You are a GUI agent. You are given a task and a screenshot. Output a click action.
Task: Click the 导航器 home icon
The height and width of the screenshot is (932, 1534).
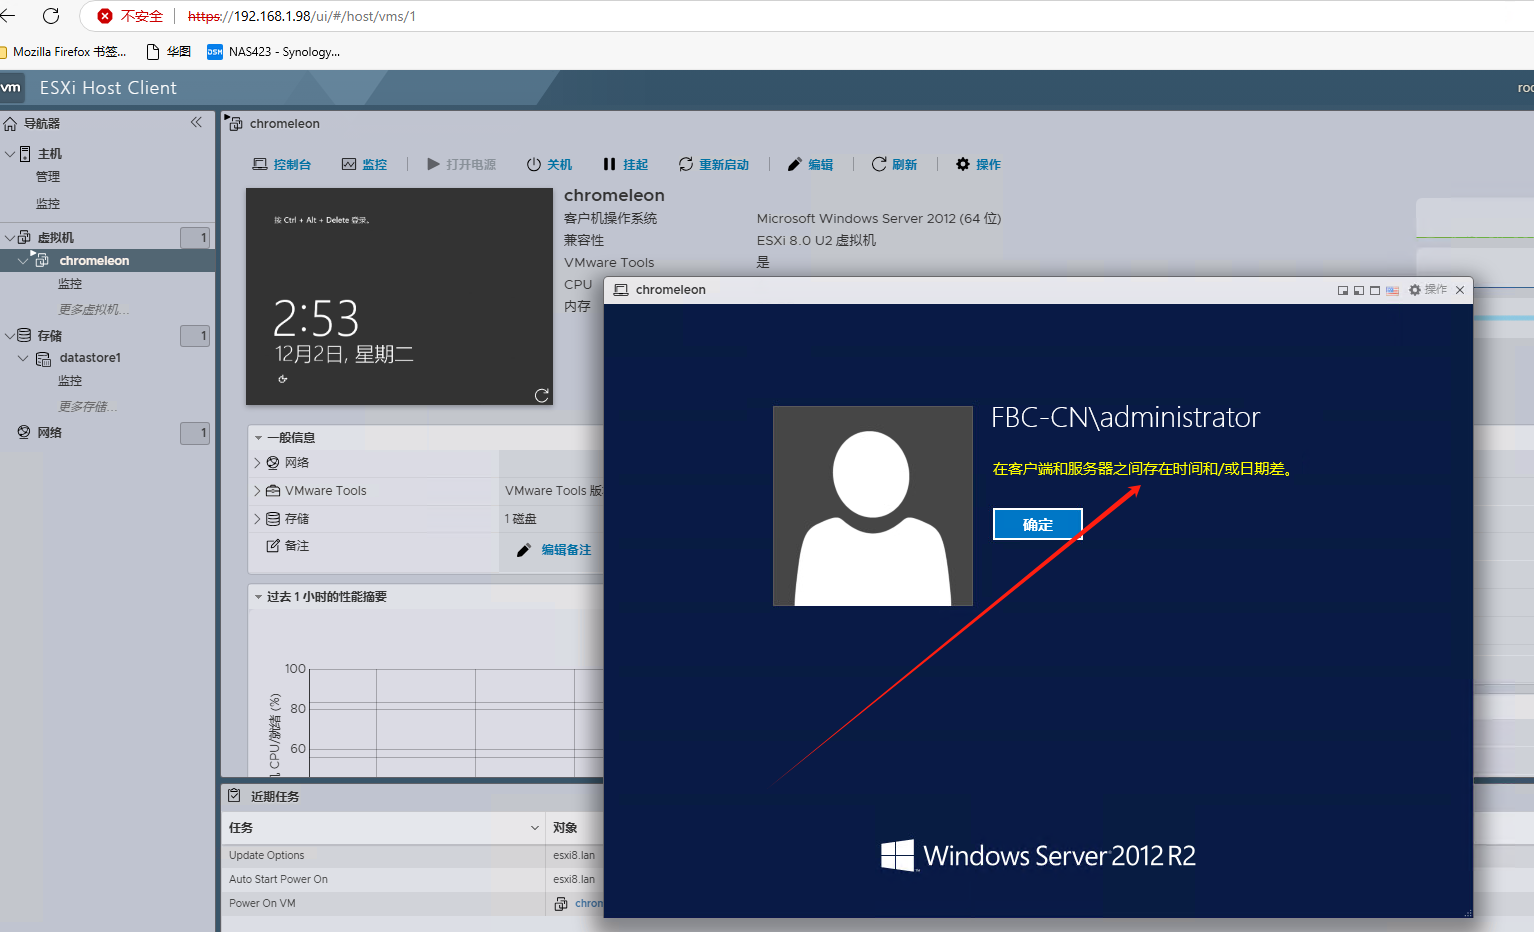(10, 124)
